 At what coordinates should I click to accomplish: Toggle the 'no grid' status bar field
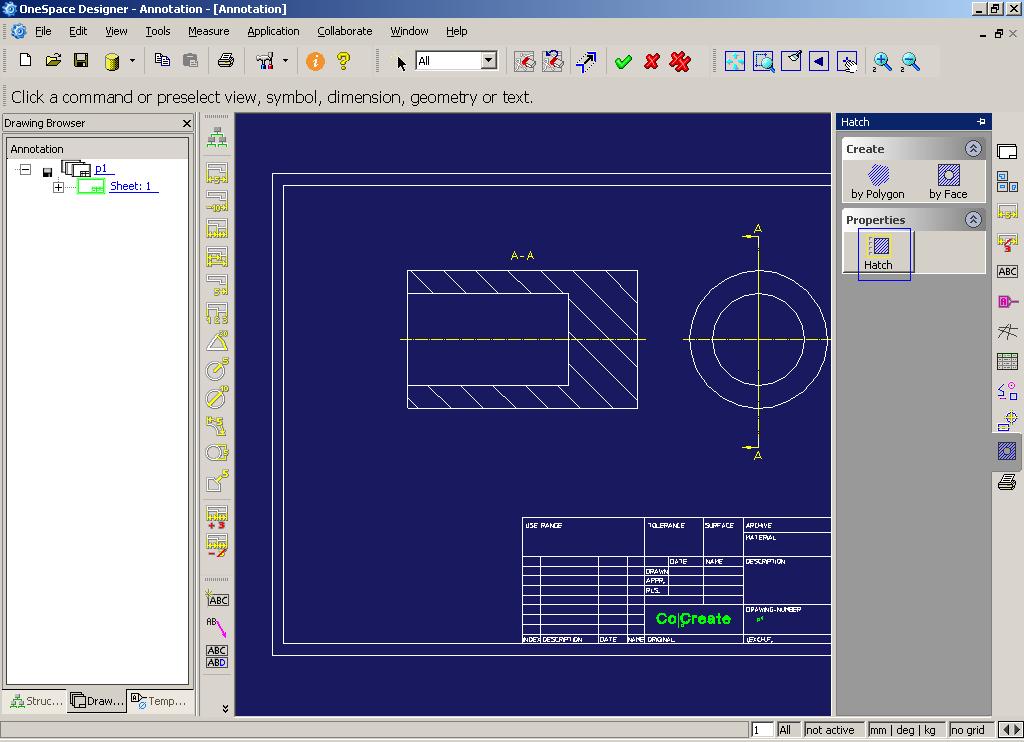pos(969,730)
